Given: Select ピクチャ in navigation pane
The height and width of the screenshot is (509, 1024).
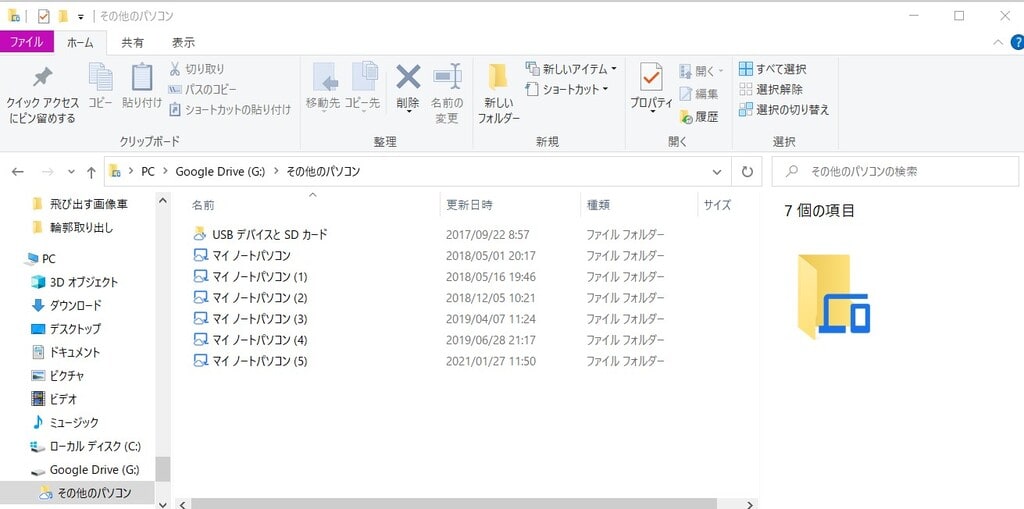Looking at the screenshot, I should click(57, 376).
